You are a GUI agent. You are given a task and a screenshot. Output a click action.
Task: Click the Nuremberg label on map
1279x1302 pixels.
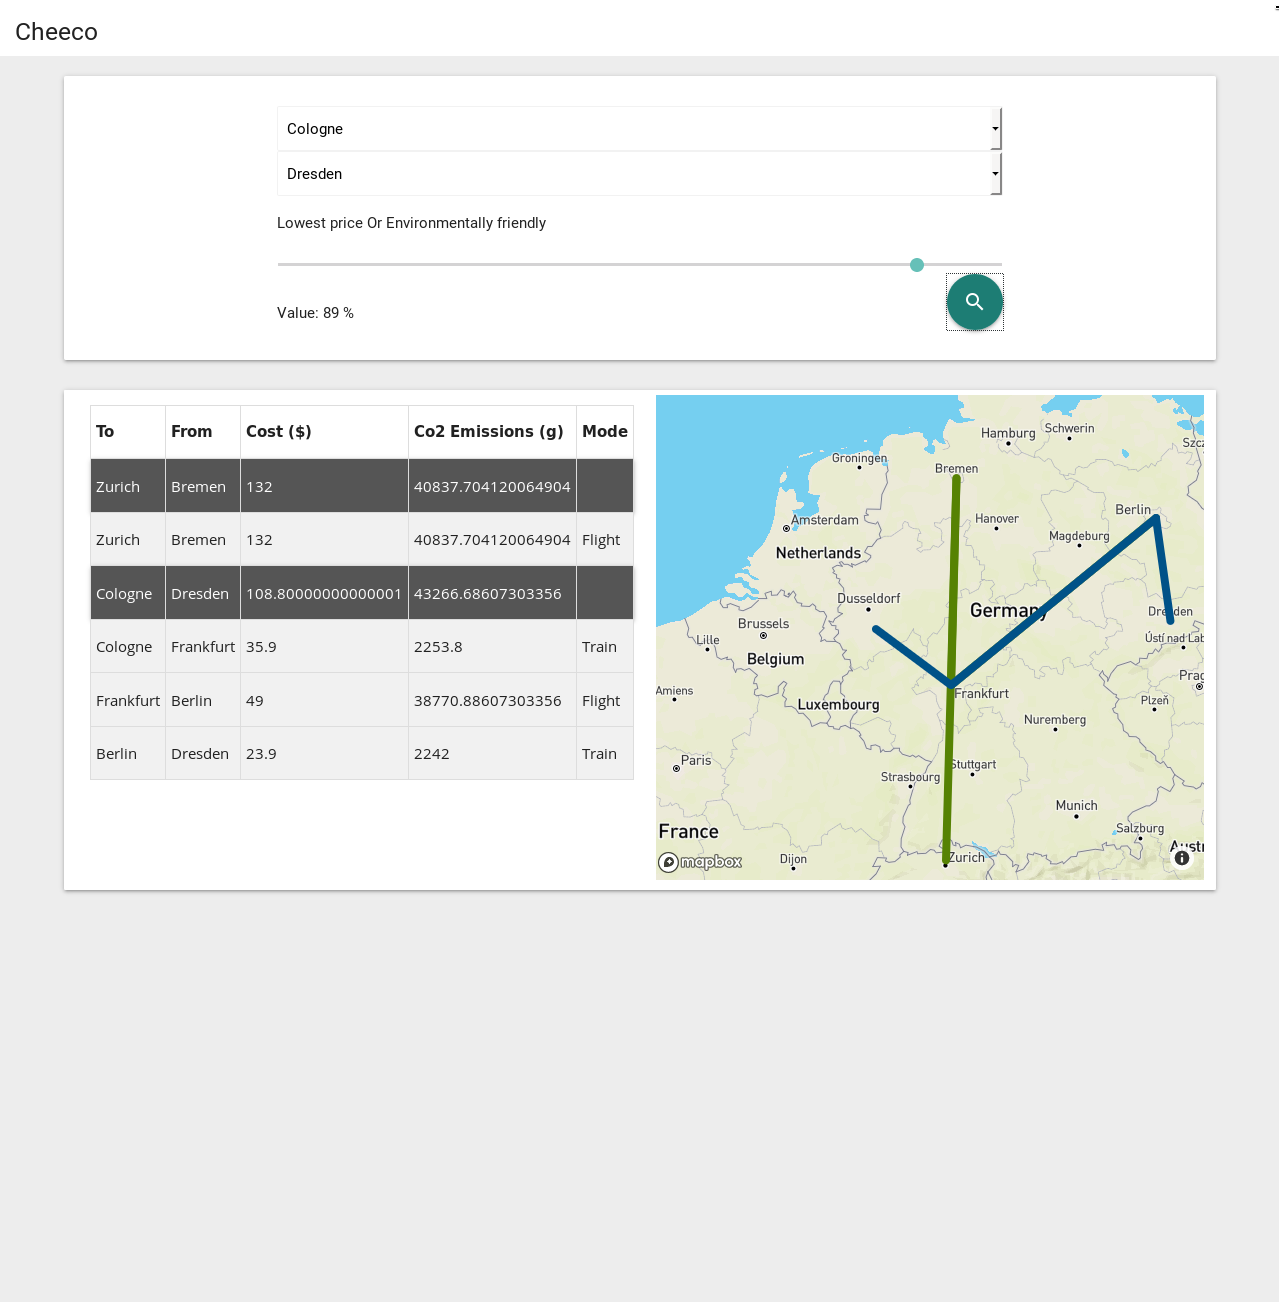[1055, 719]
